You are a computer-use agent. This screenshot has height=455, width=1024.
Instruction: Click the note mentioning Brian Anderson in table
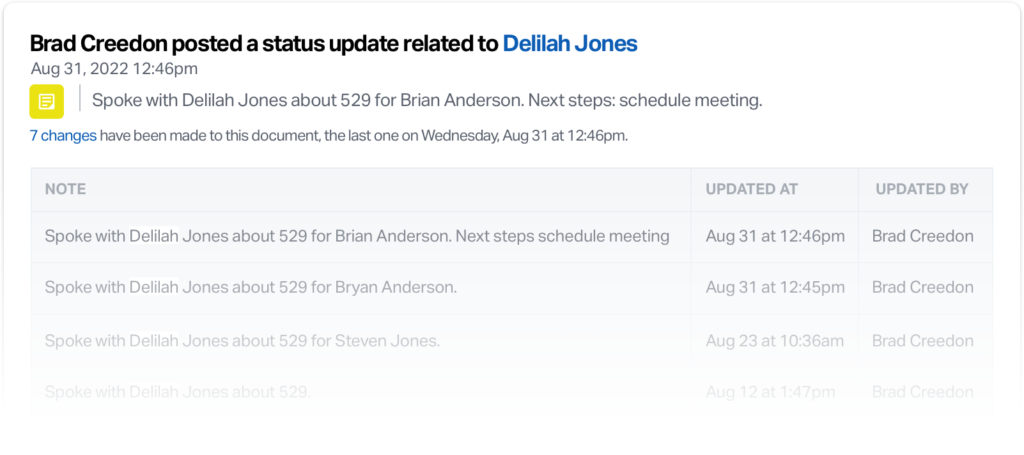(x=357, y=236)
